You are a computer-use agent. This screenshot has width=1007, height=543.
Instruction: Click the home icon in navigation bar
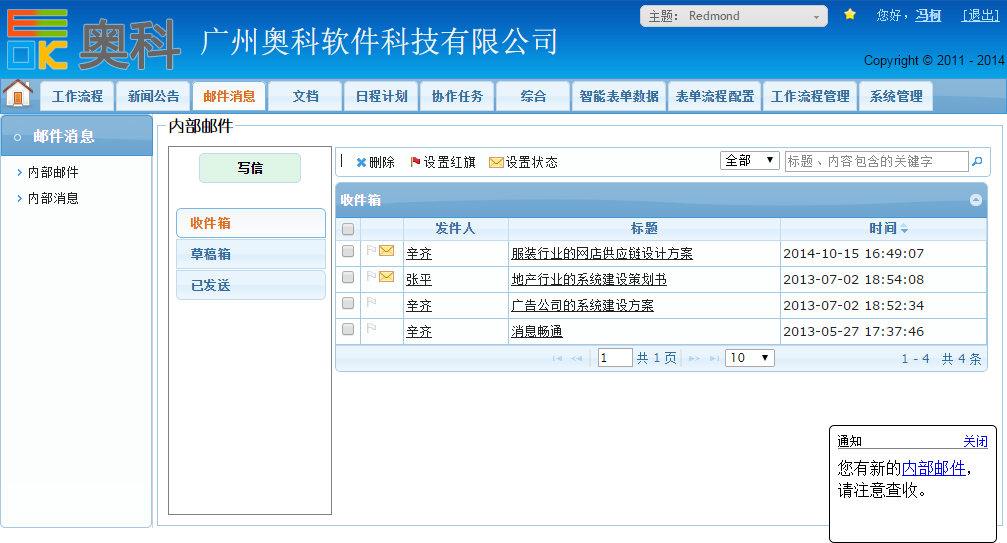pyautogui.click(x=18, y=94)
